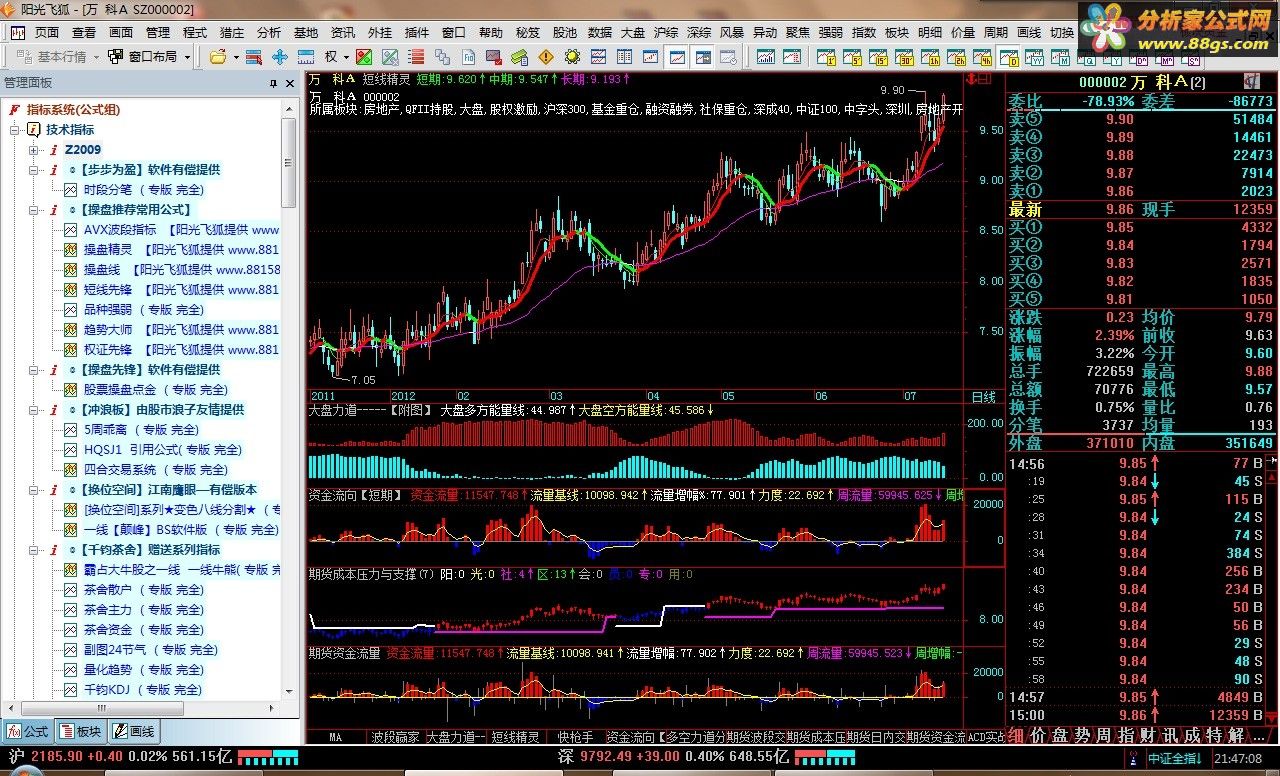Click the 日线 period label
The width and height of the screenshot is (1280, 776).
[984, 397]
